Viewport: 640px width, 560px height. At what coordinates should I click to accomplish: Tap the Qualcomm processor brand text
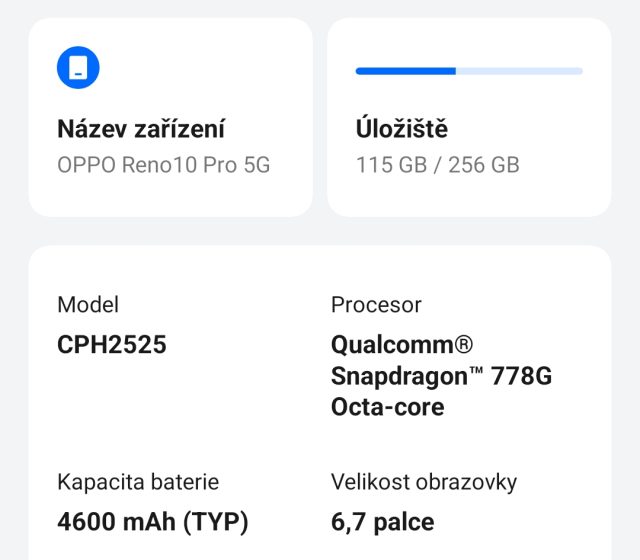point(392,345)
